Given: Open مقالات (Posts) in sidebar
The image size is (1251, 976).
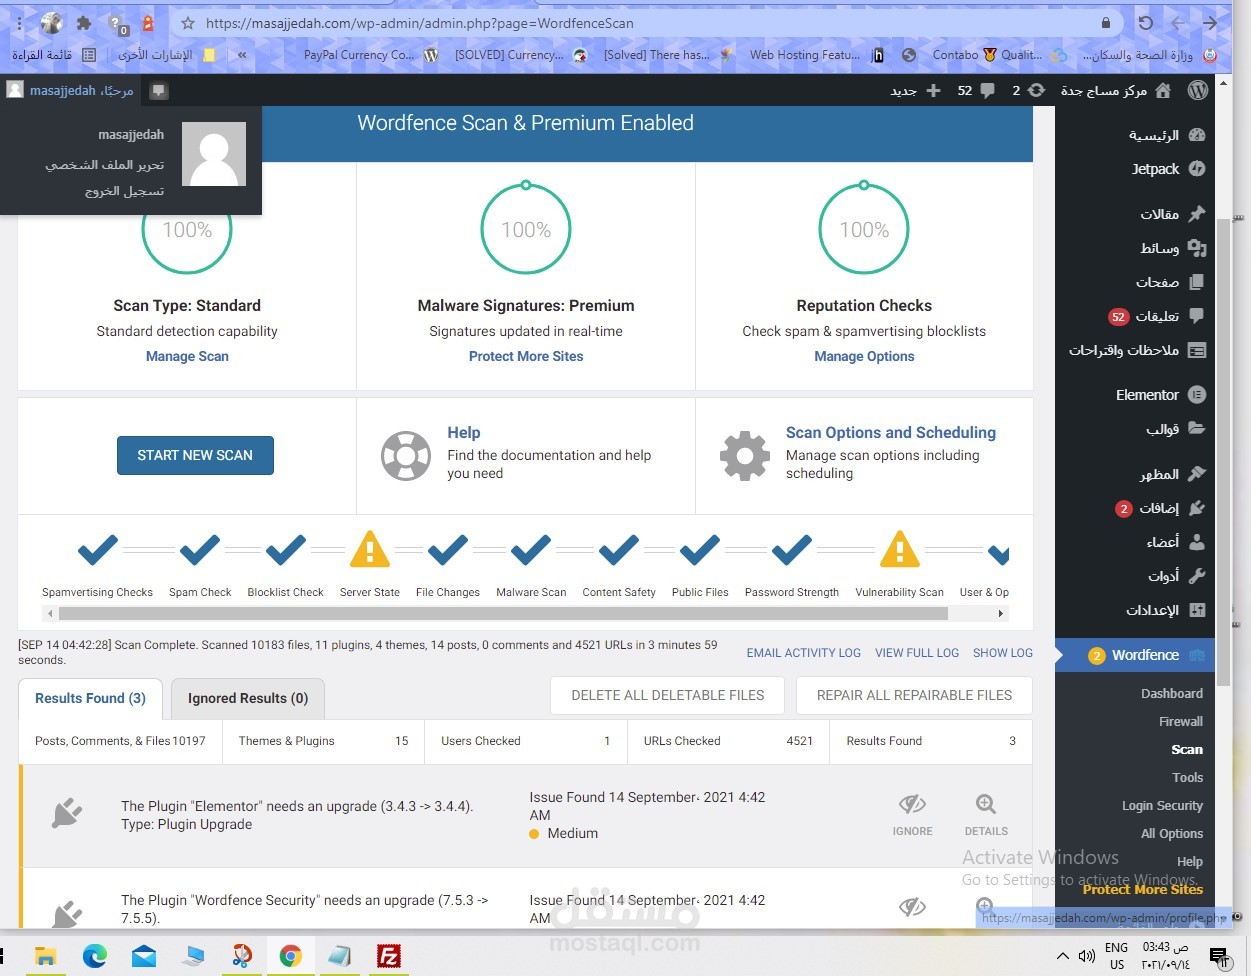Looking at the screenshot, I should tap(1172, 213).
